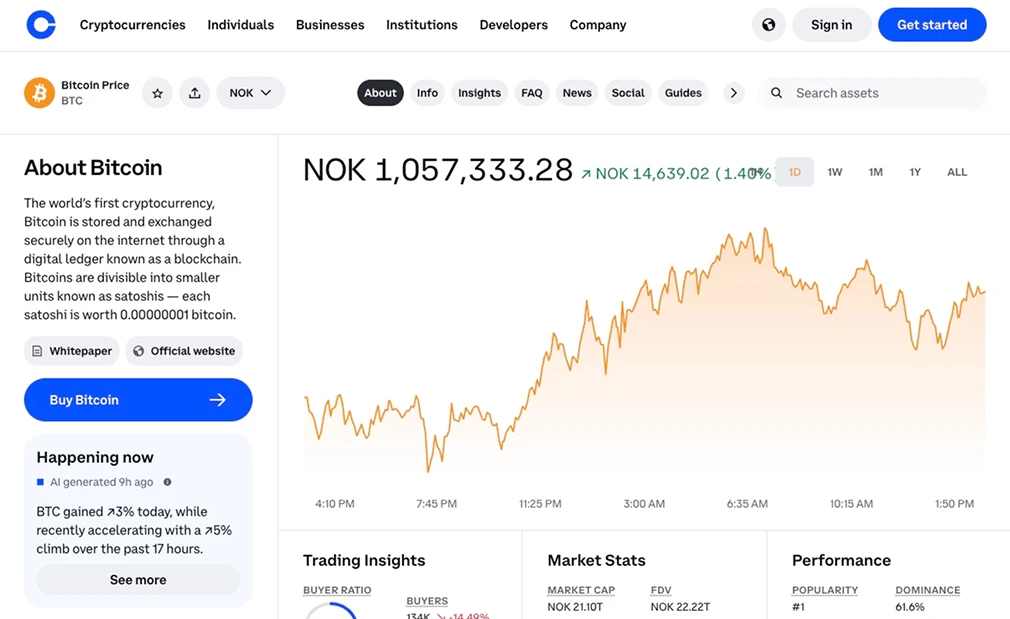
Task: Click the info icon beside AI generated label
Action: click(166, 481)
